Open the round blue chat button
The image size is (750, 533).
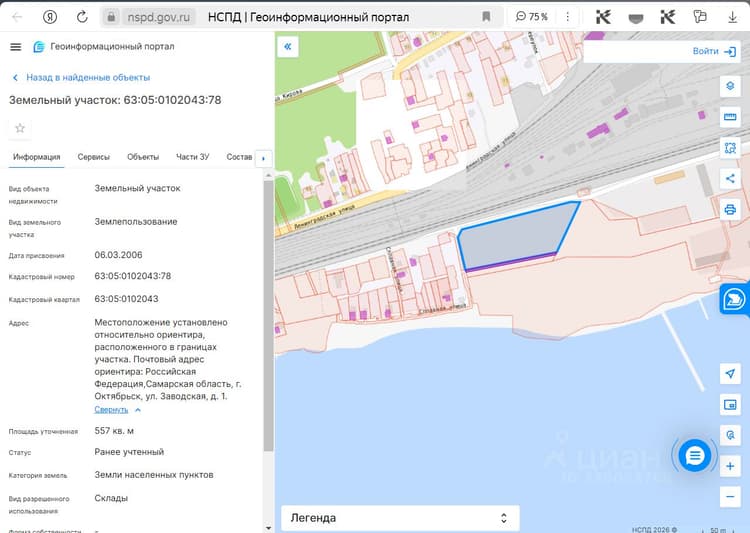pyautogui.click(x=695, y=455)
